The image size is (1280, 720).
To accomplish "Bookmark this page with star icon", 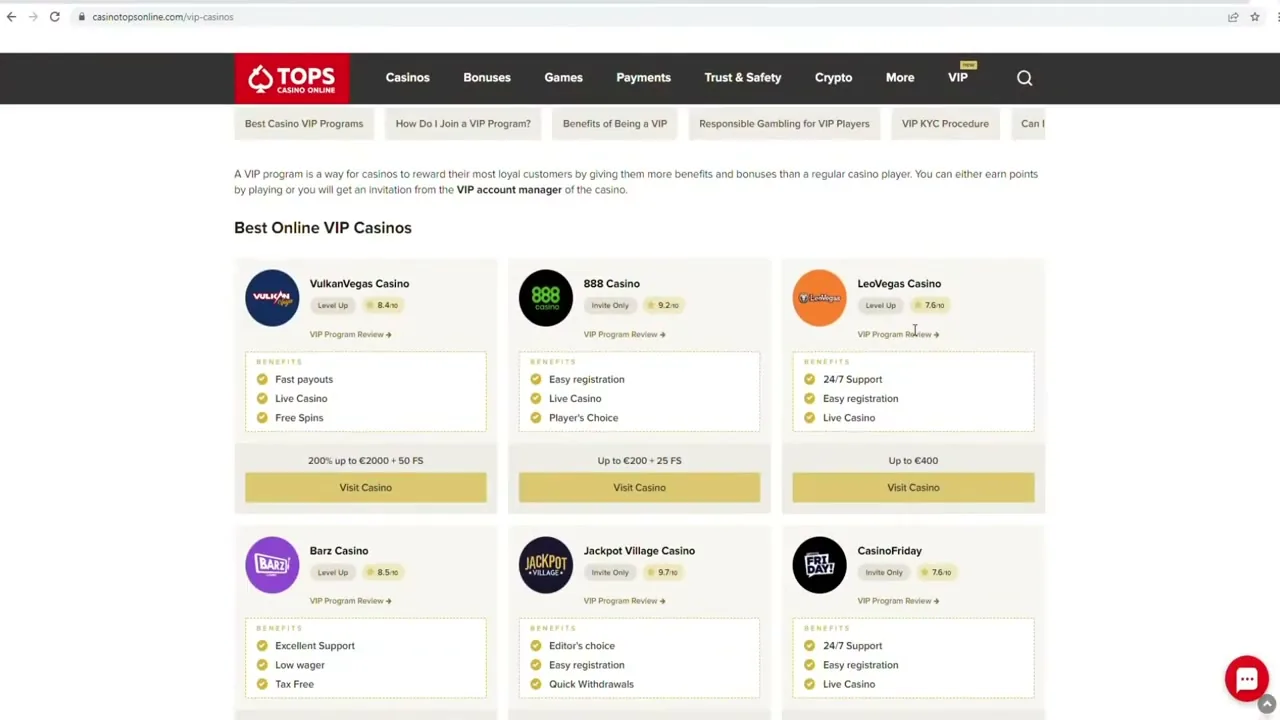I will click(1255, 17).
